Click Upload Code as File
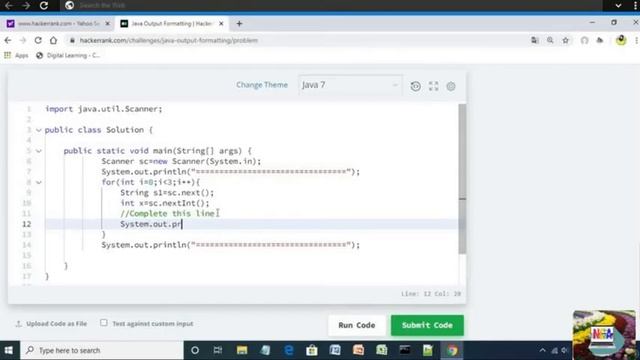 point(51,324)
